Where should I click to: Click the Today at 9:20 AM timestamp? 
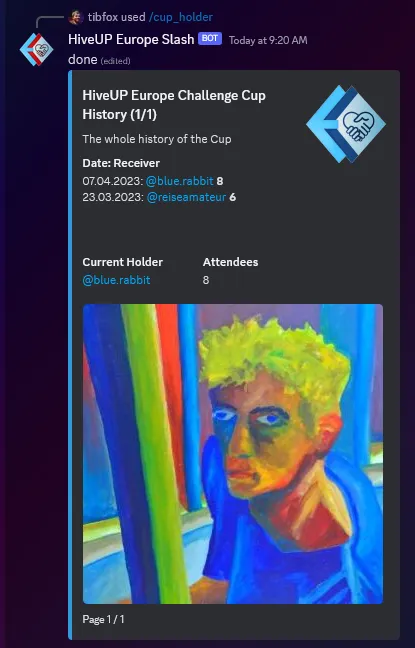(x=268, y=40)
